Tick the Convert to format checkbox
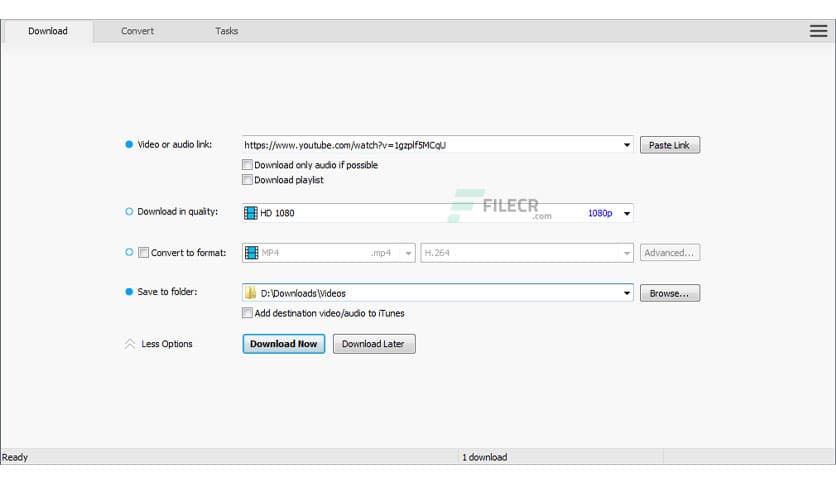 coord(143,253)
